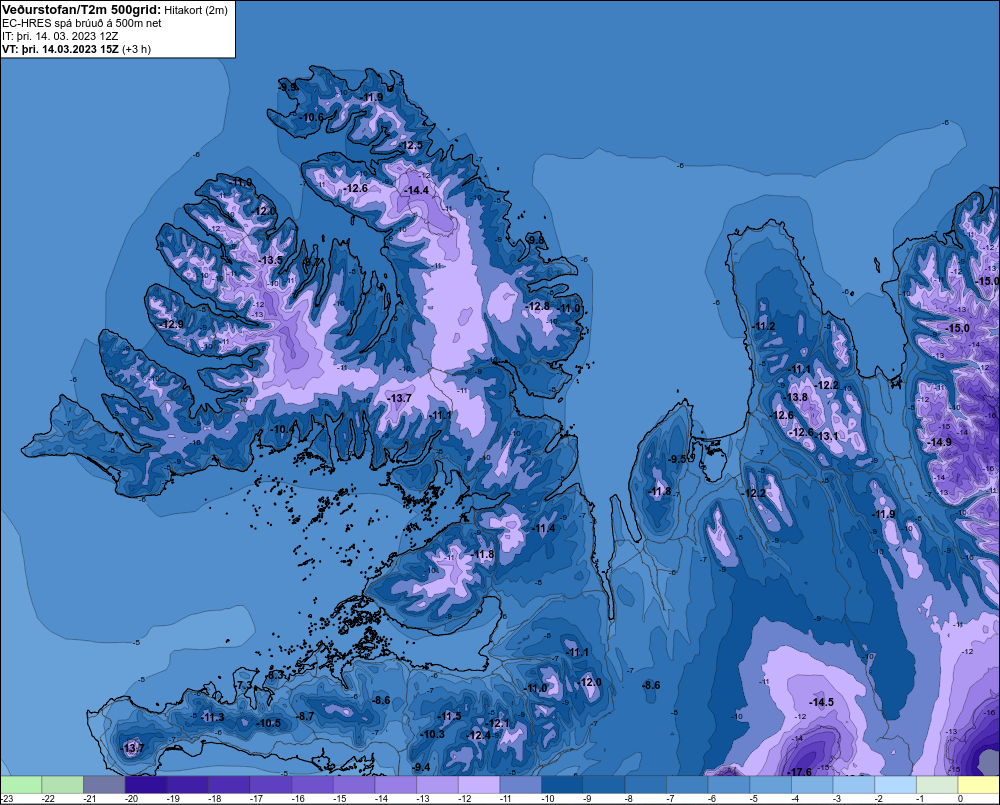Click the darkest purple -20 legend swatch
This screenshot has height=805, width=1000.
coord(146,785)
